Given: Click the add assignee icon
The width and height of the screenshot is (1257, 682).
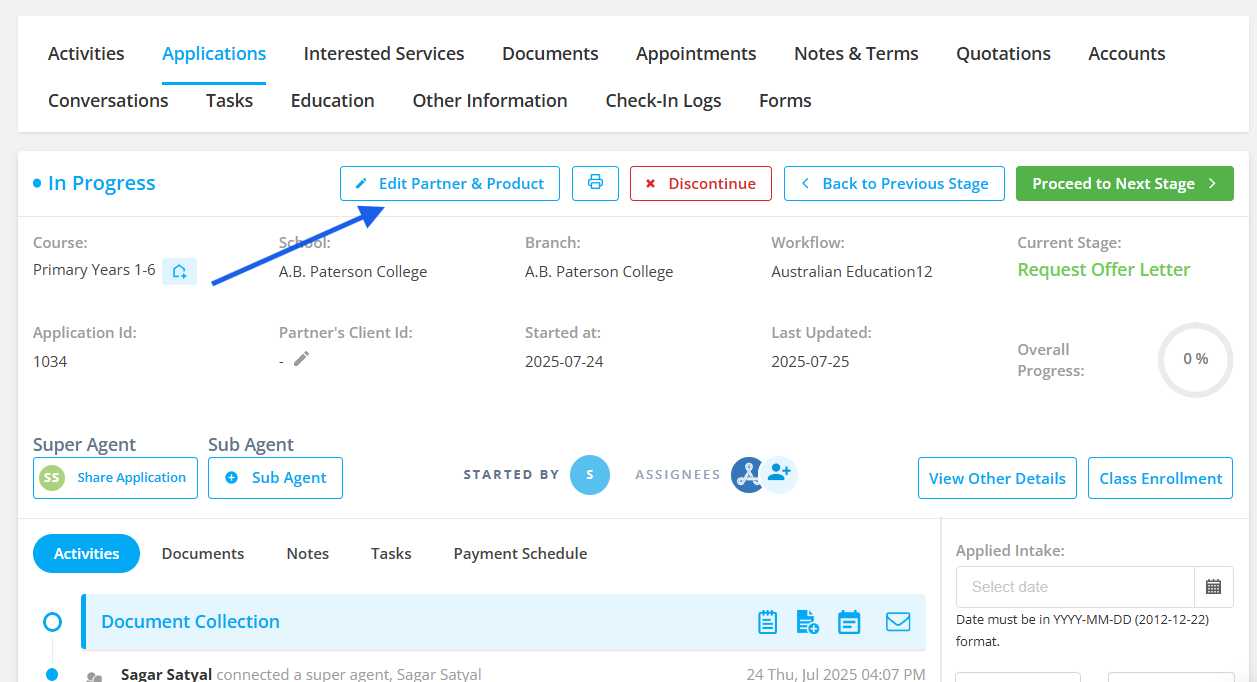Looking at the screenshot, I should tap(779, 473).
